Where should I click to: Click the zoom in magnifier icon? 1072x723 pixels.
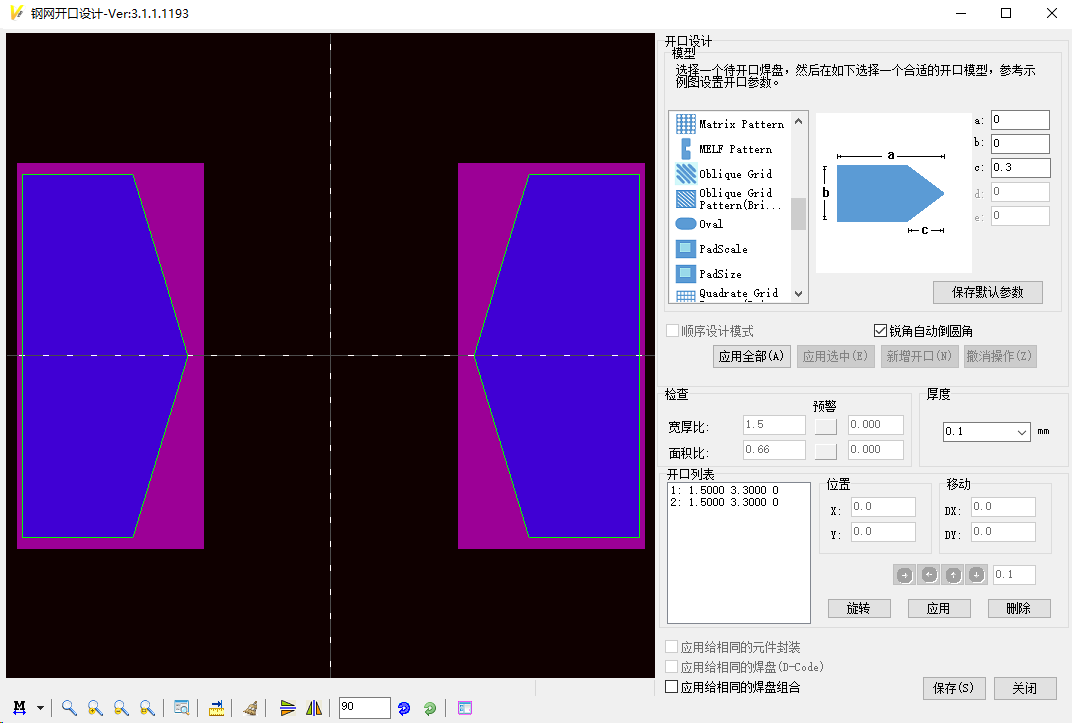point(95,708)
